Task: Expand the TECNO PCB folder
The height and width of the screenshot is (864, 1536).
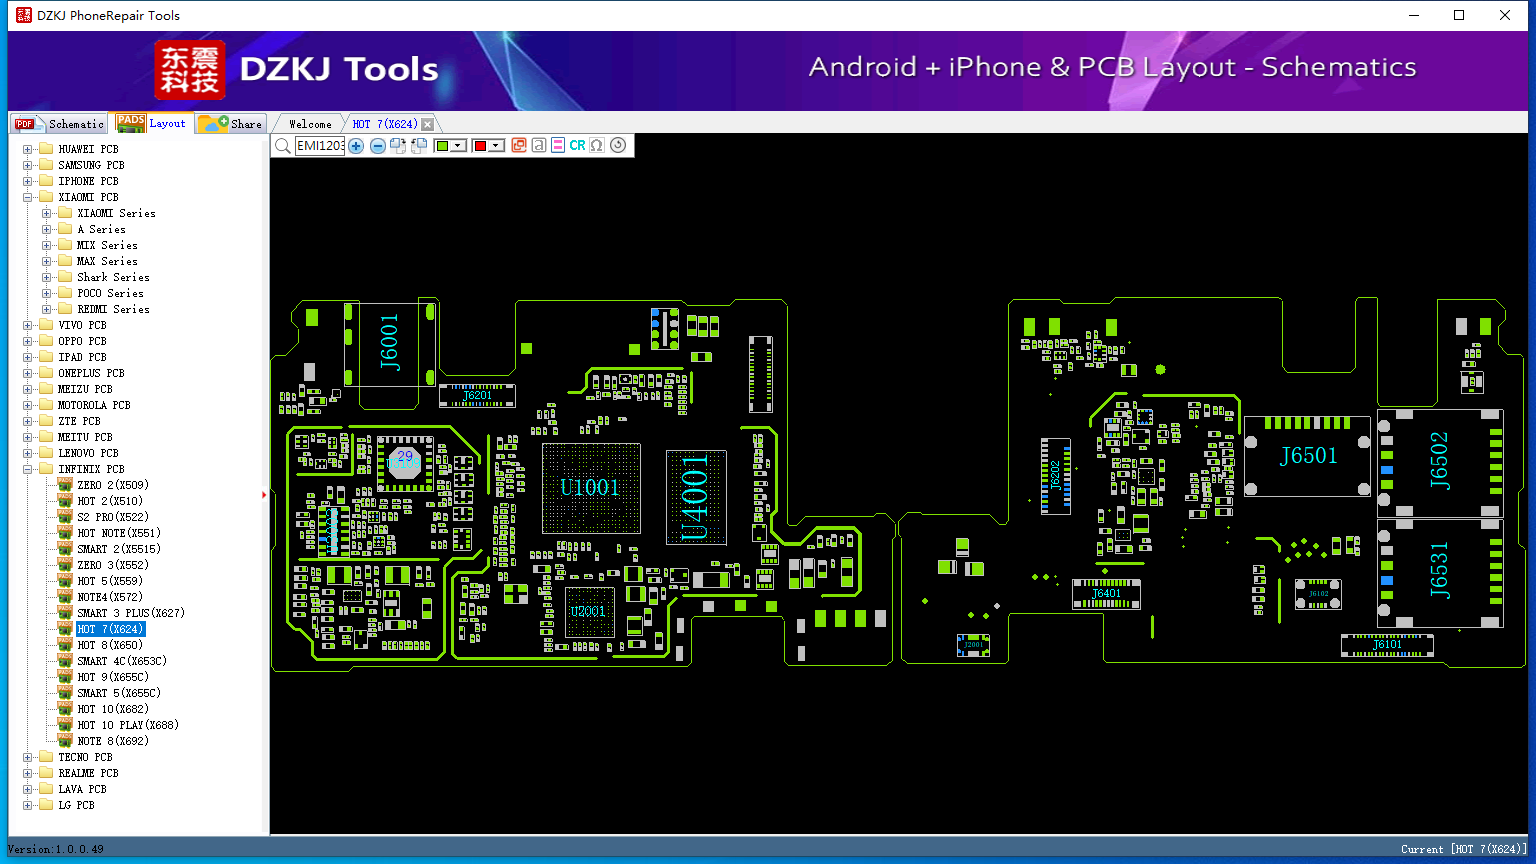Action: pyautogui.click(x=28, y=757)
